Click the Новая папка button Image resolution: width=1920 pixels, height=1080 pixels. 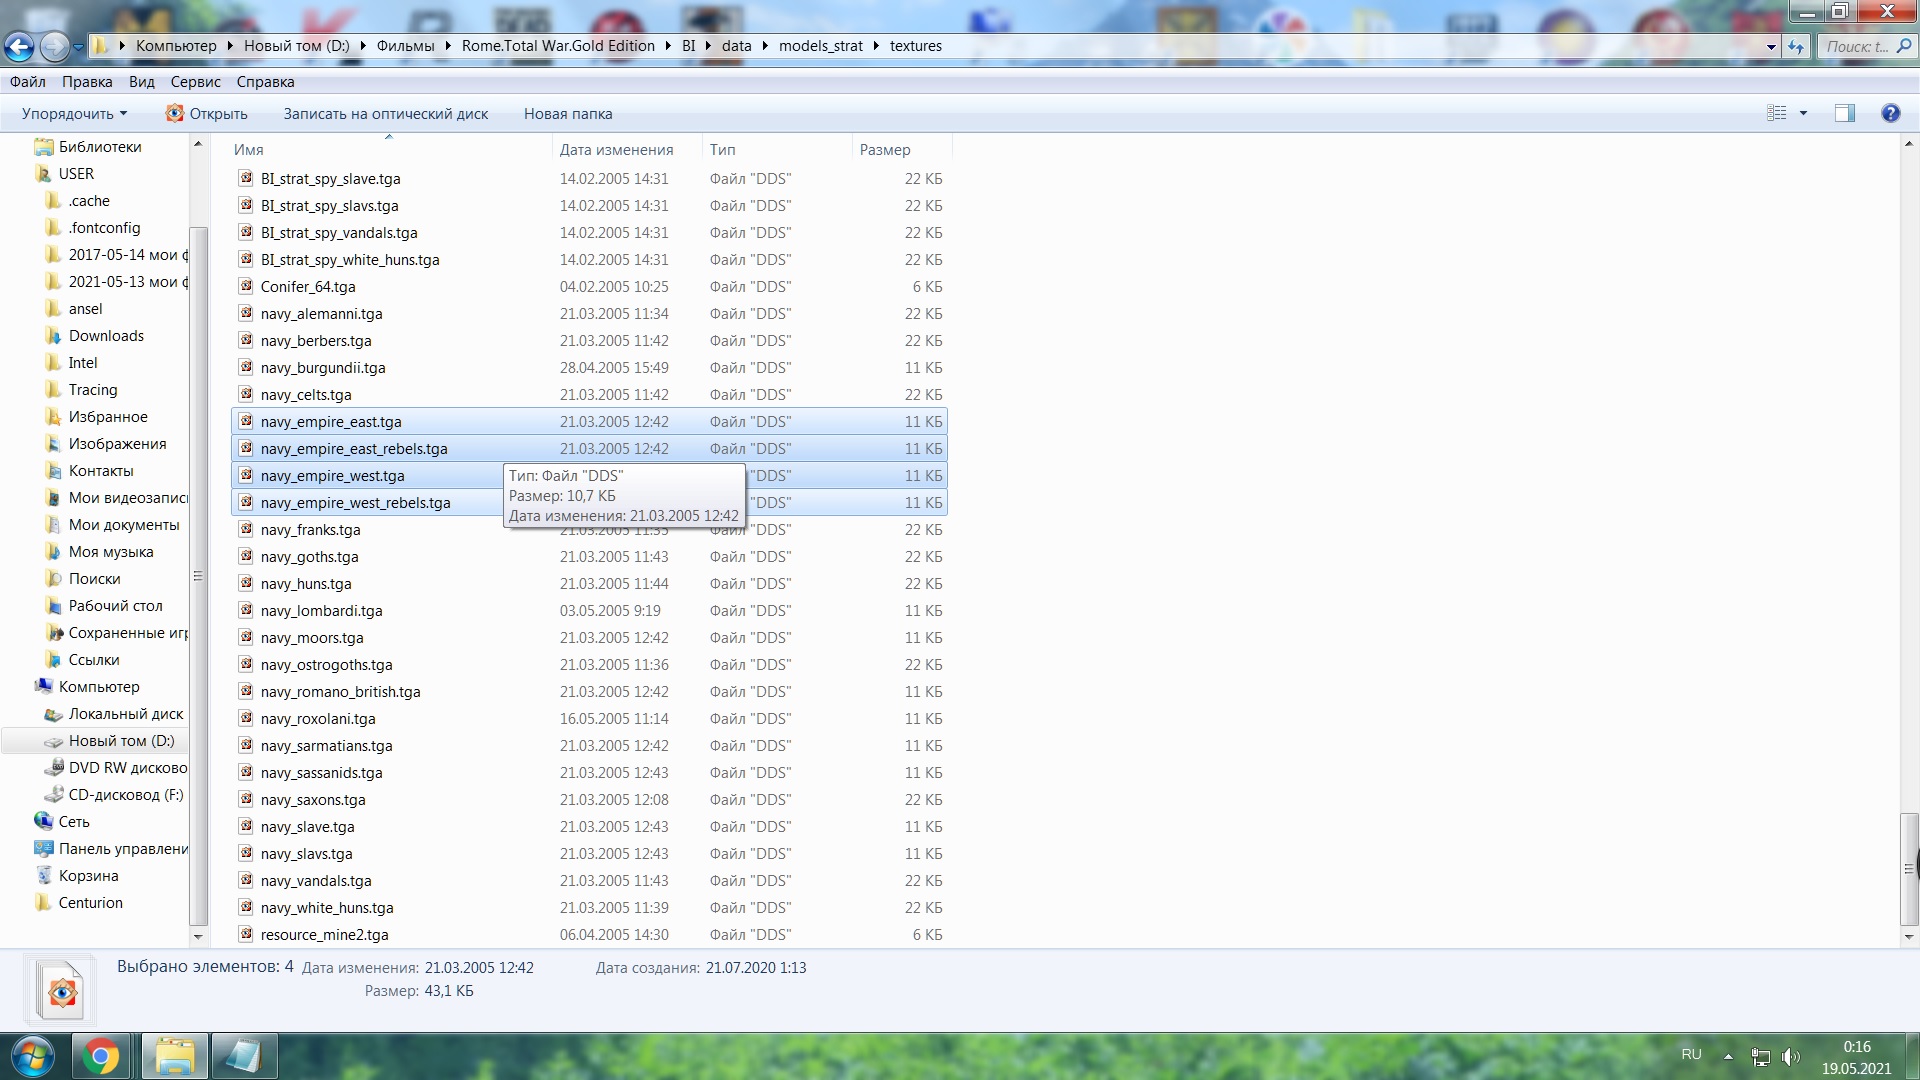567,114
